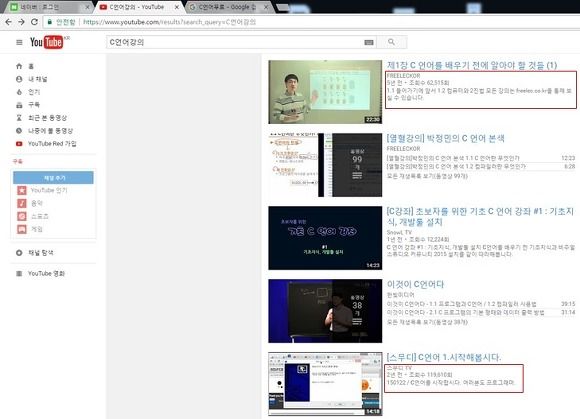Screen dimensions: 580x419
Task: Open the Music (음악) channel entry
Action: tap(30, 203)
